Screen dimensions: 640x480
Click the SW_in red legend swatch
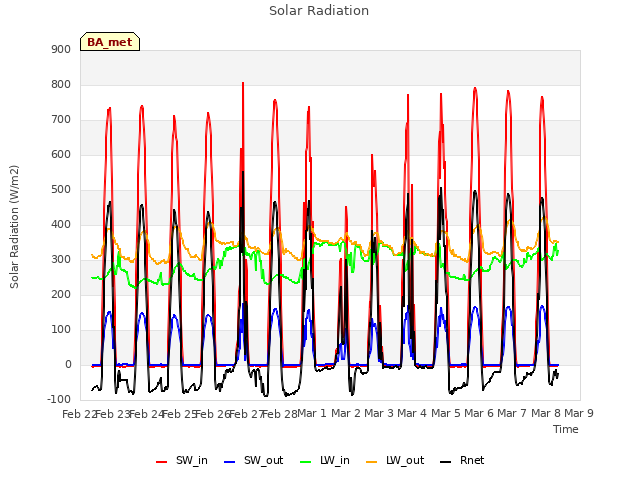pyautogui.click(x=162, y=462)
